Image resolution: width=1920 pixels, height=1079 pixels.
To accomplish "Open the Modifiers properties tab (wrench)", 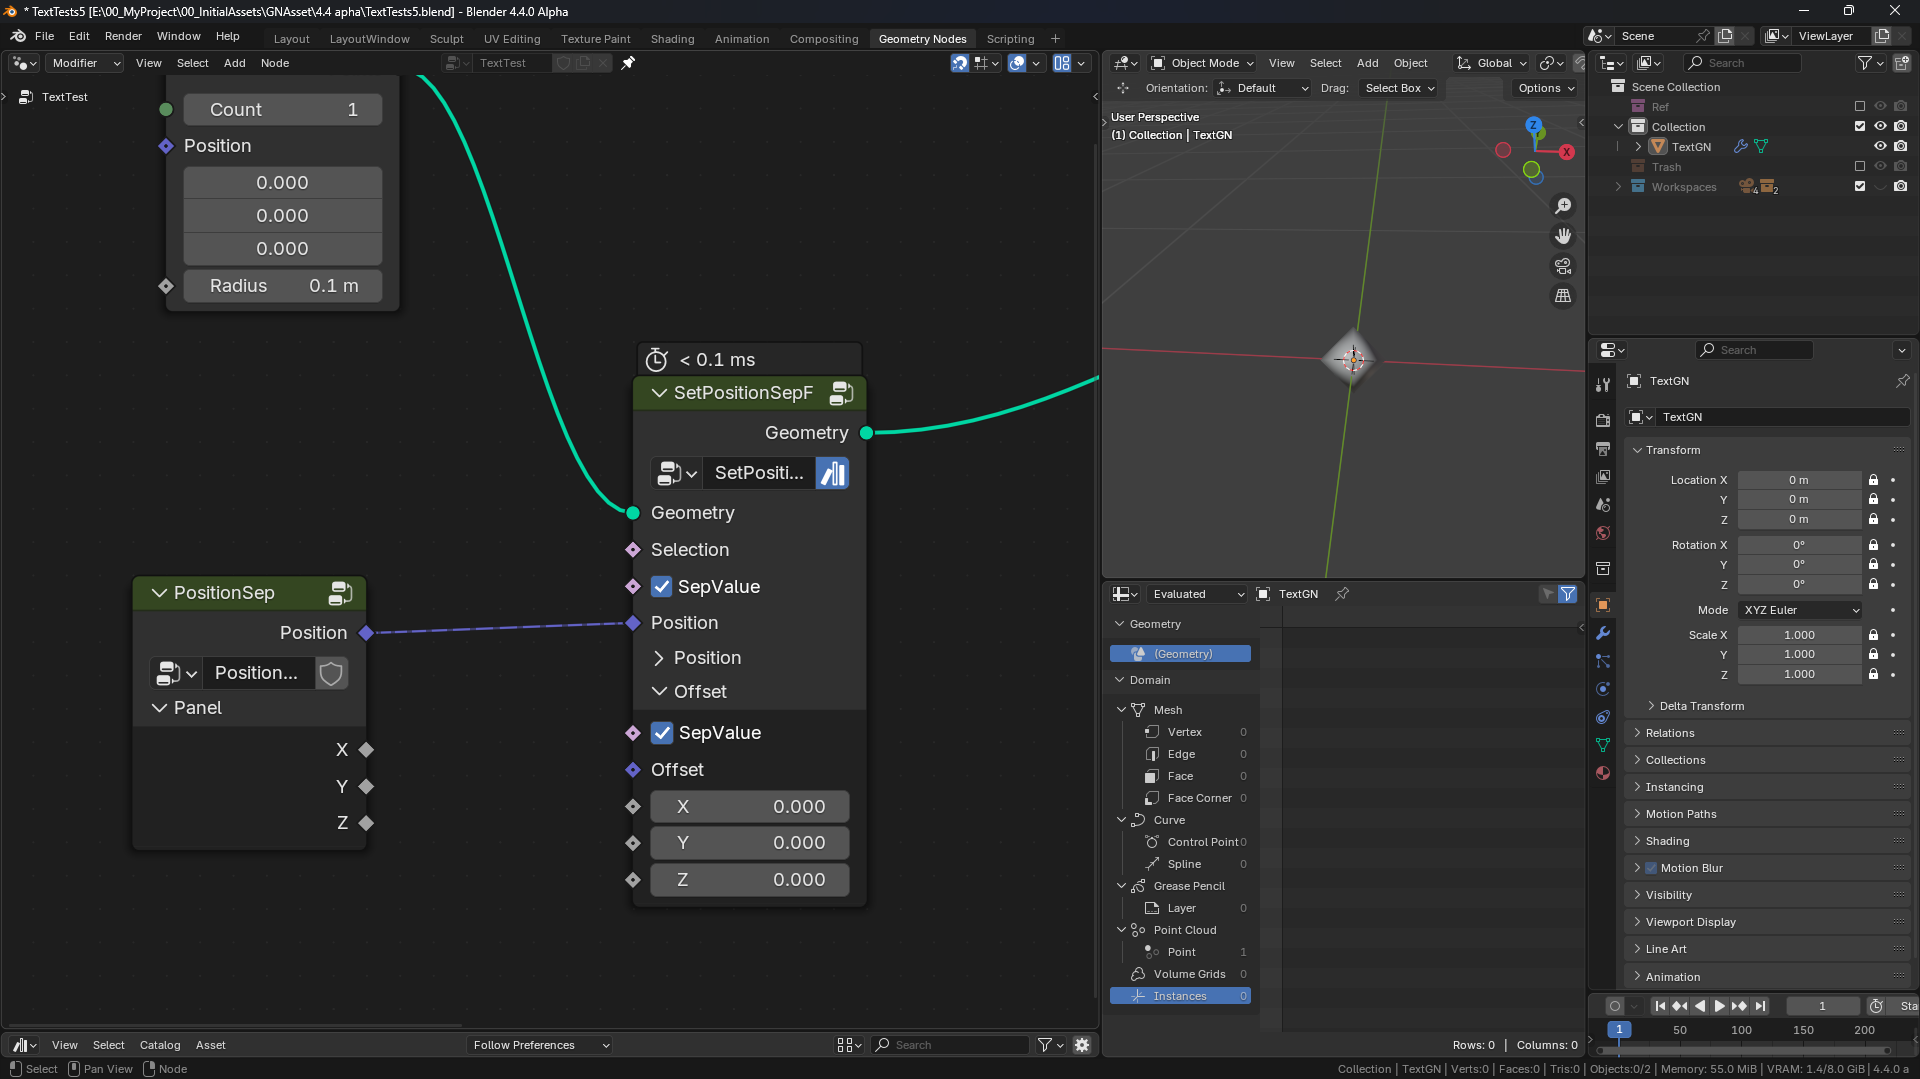I will pyautogui.click(x=1603, y=633).
